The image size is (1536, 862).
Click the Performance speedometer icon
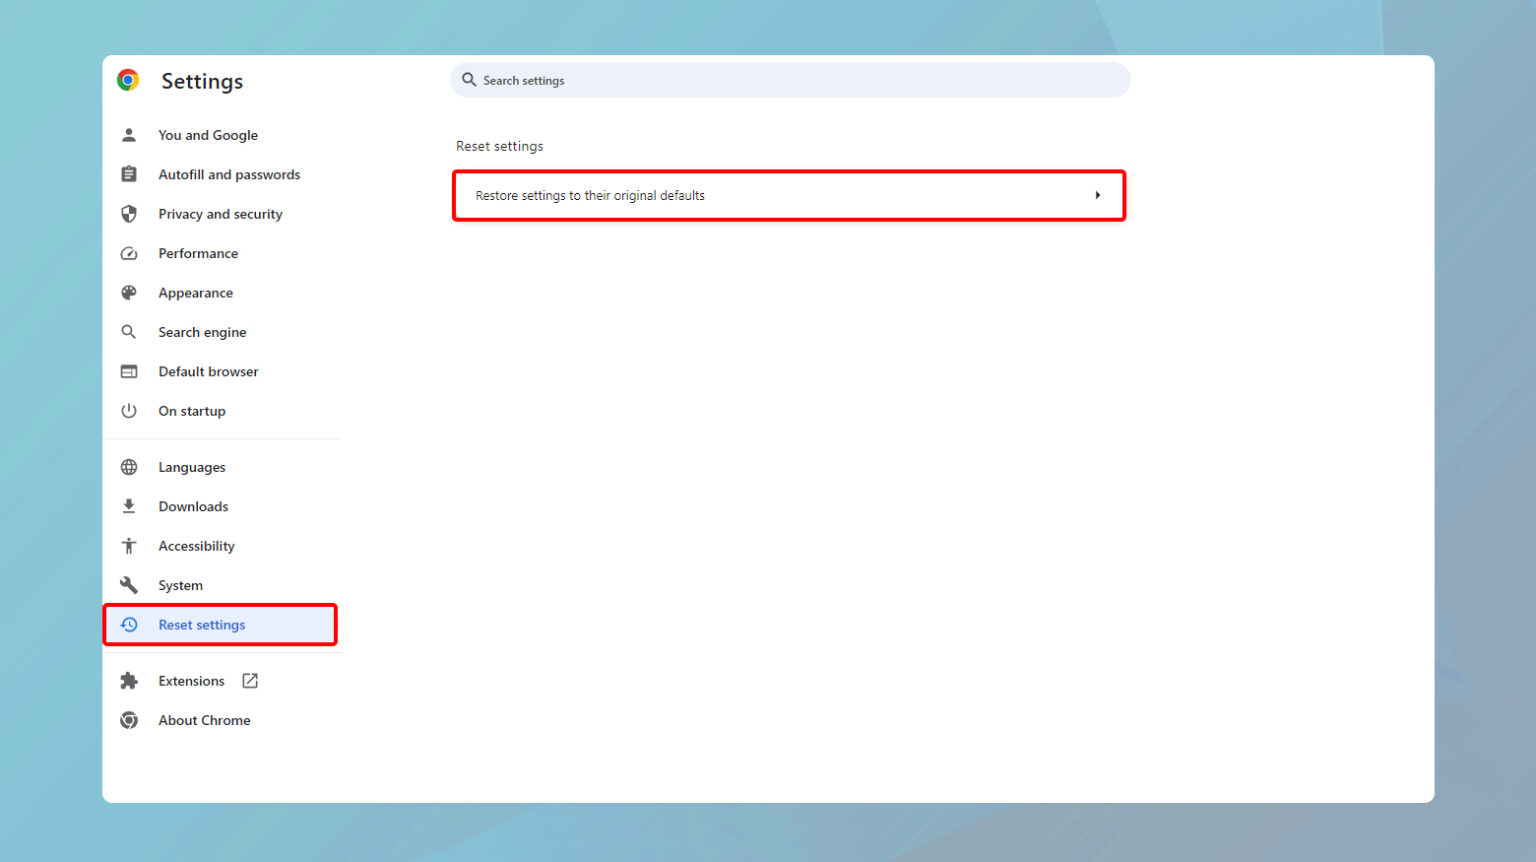[129, 253]
